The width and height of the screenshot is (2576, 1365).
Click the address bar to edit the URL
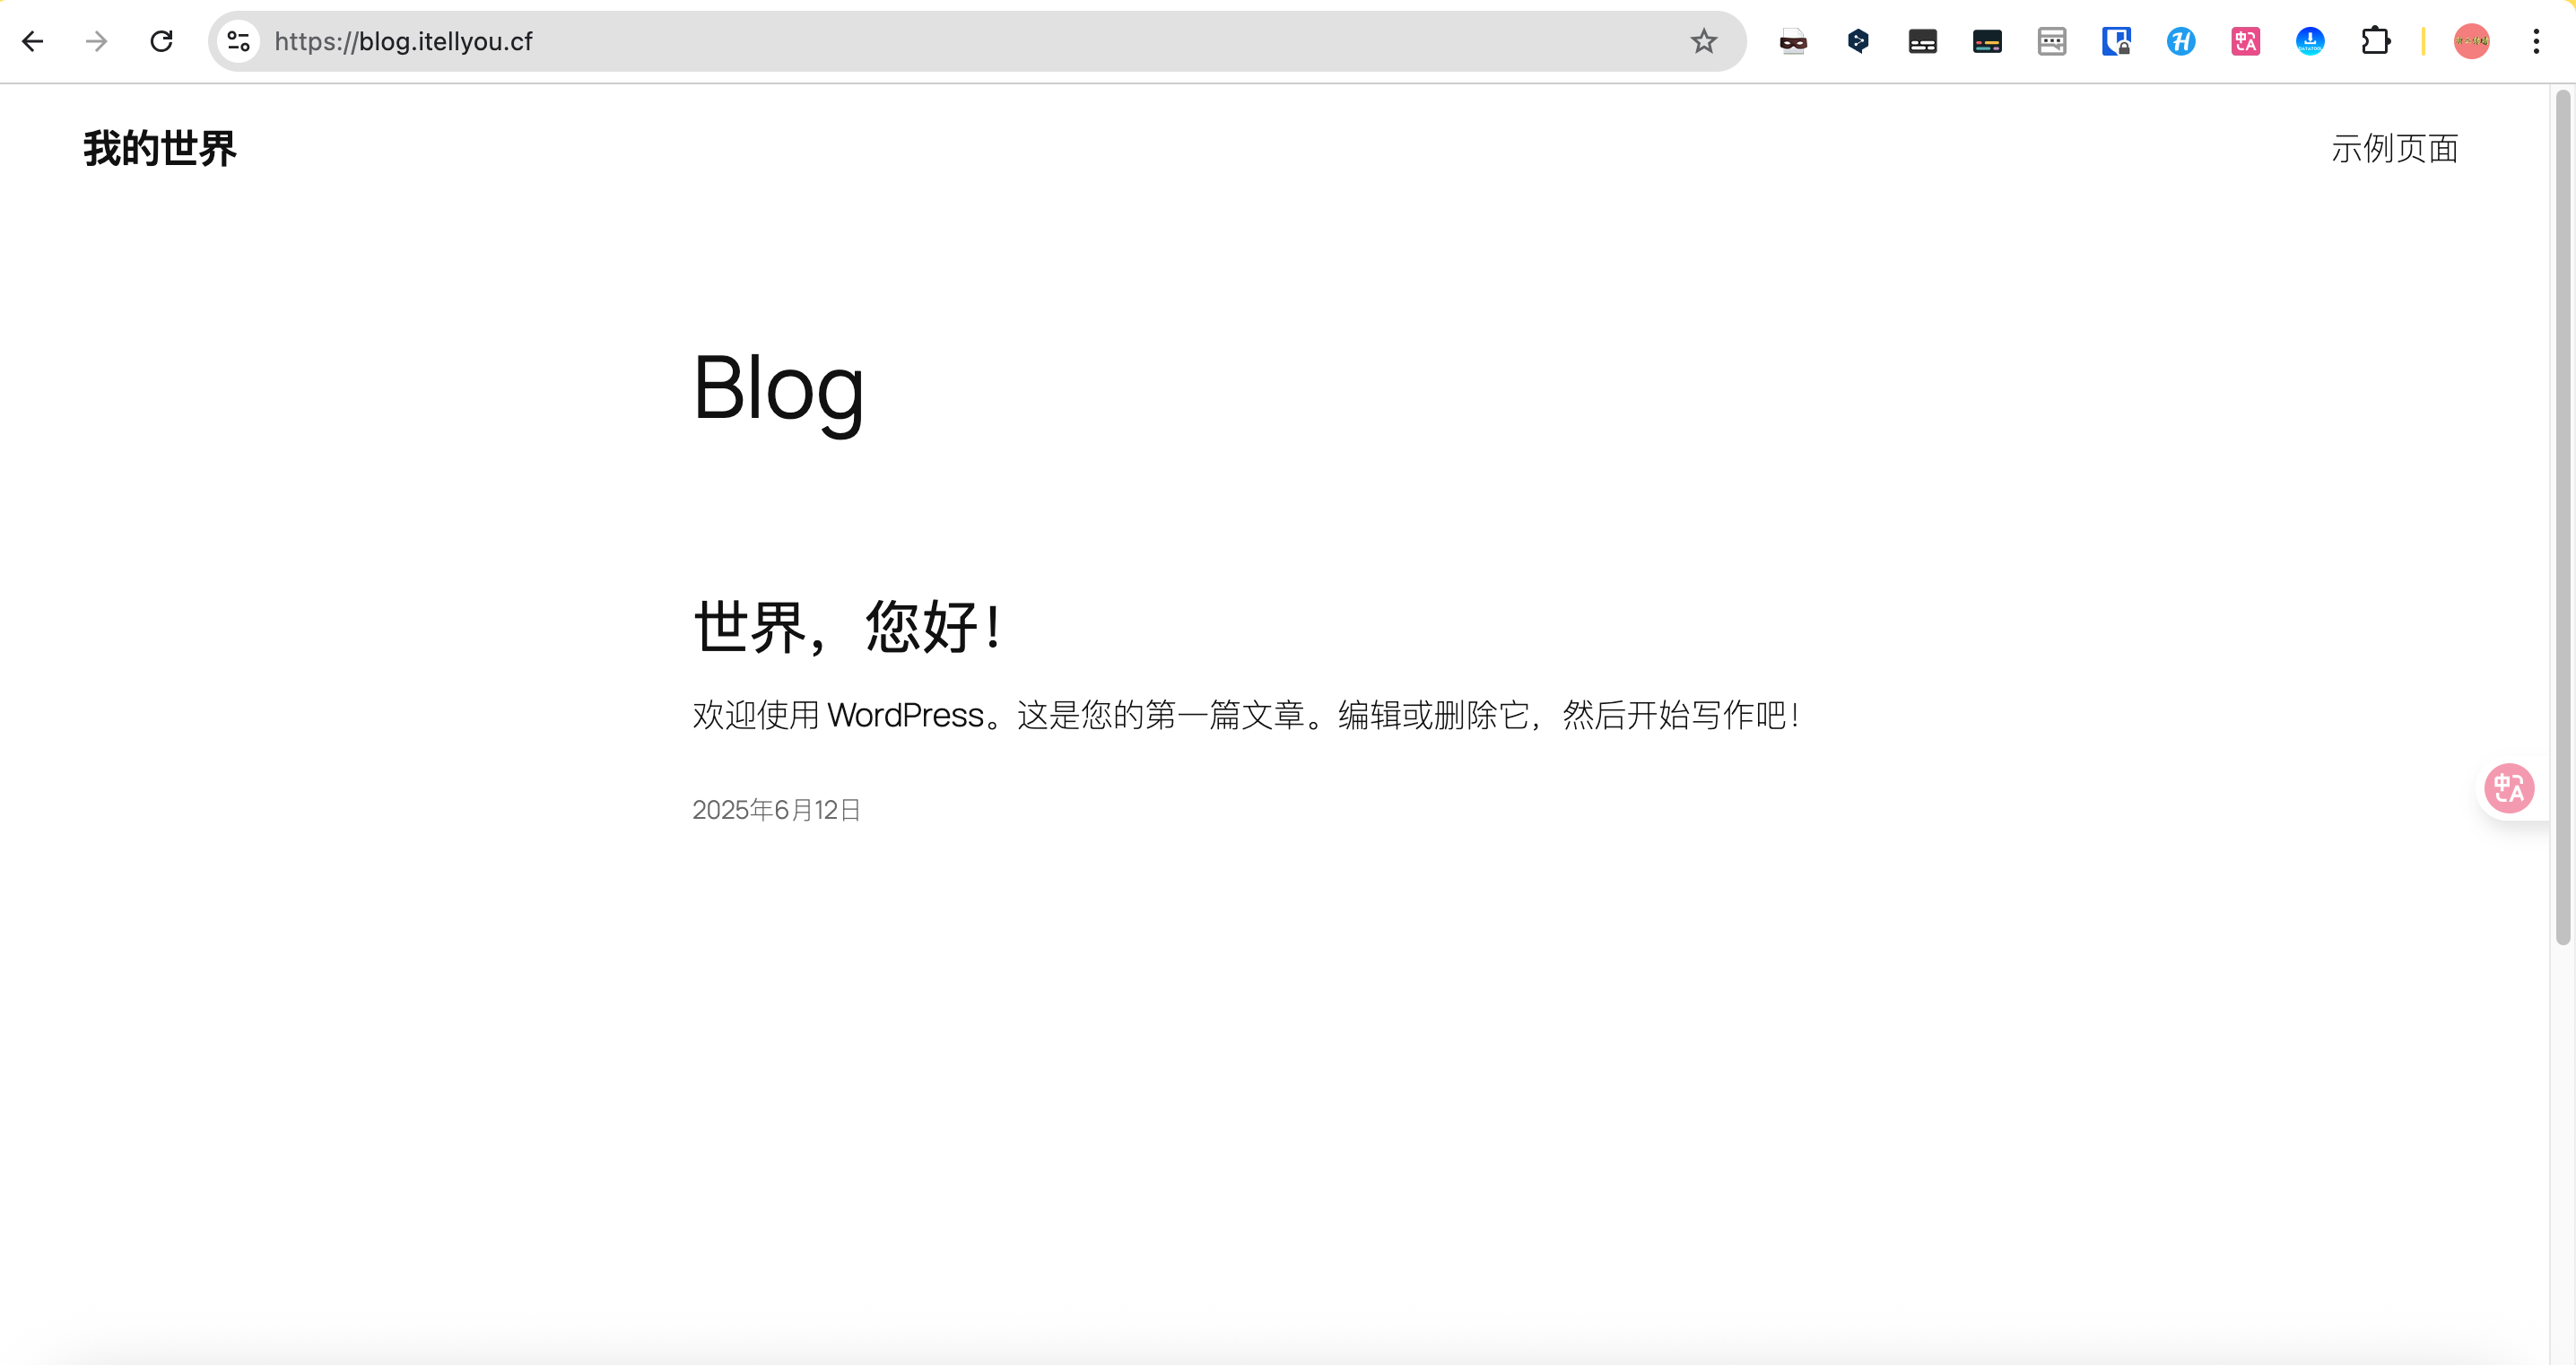tap(700, 41)
